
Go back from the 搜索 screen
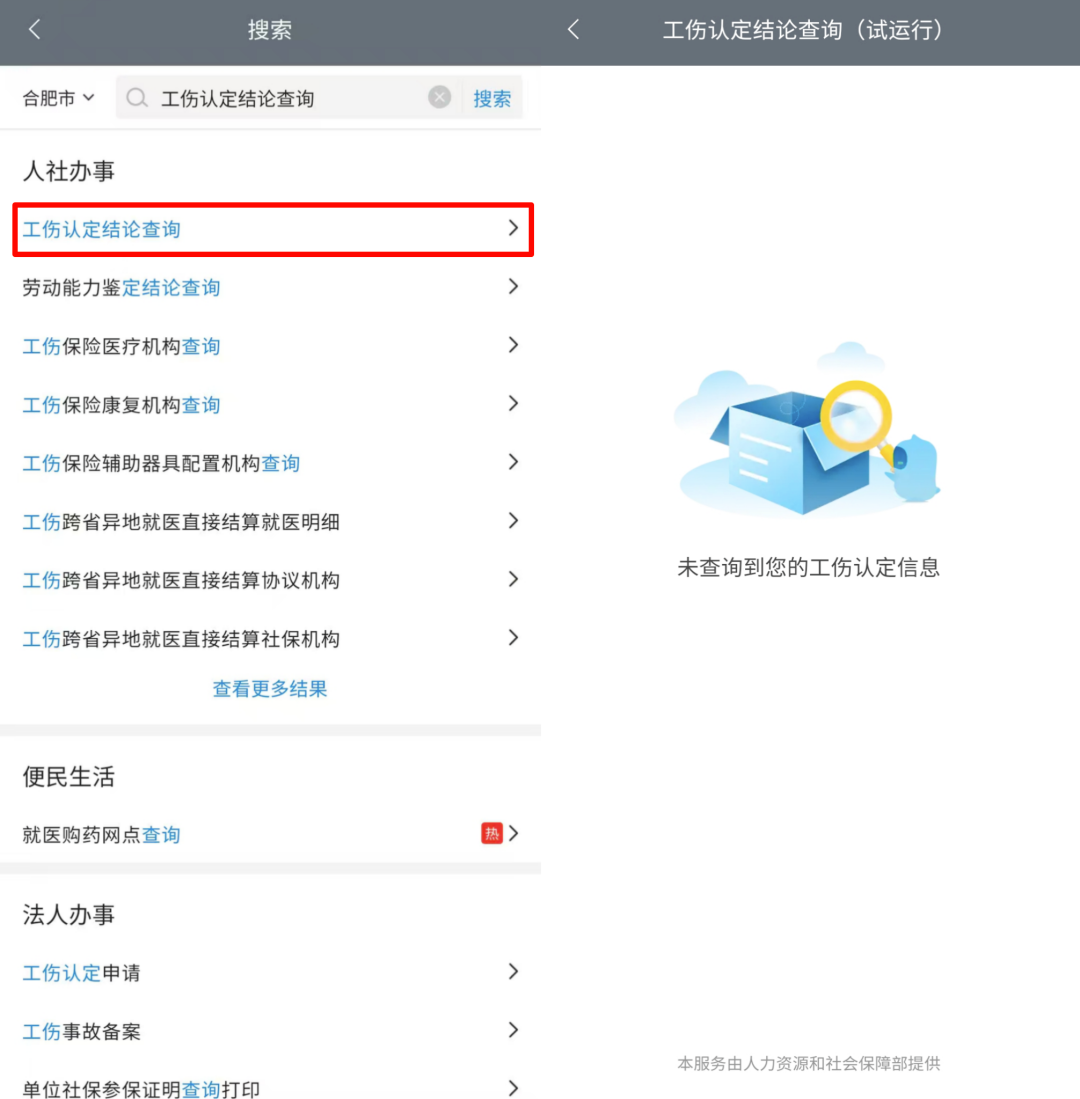(x=34, y=29)
